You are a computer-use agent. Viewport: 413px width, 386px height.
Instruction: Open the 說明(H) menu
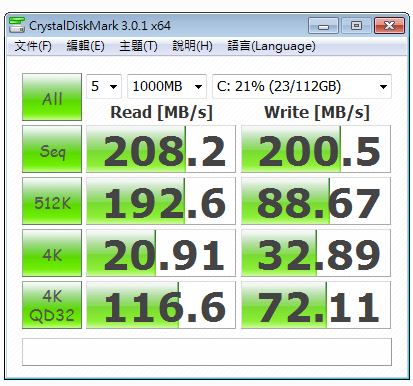point(192,46)
